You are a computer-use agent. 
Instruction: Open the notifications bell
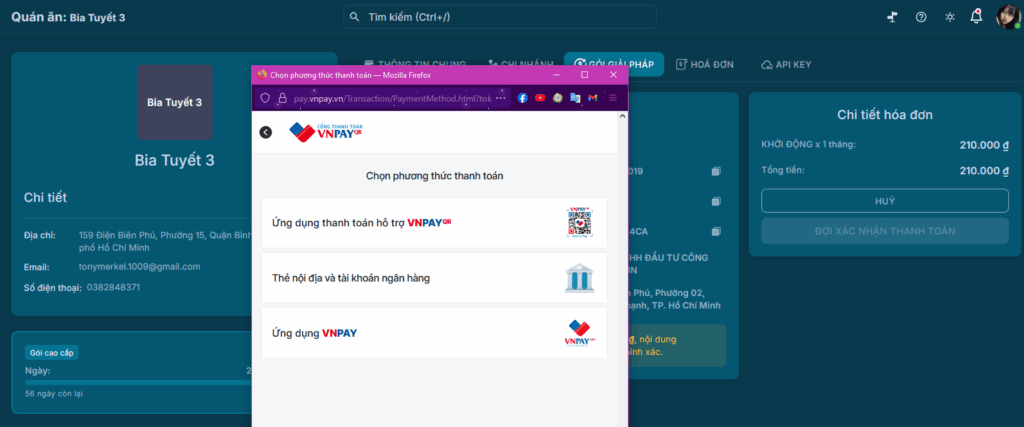(976, 17)
